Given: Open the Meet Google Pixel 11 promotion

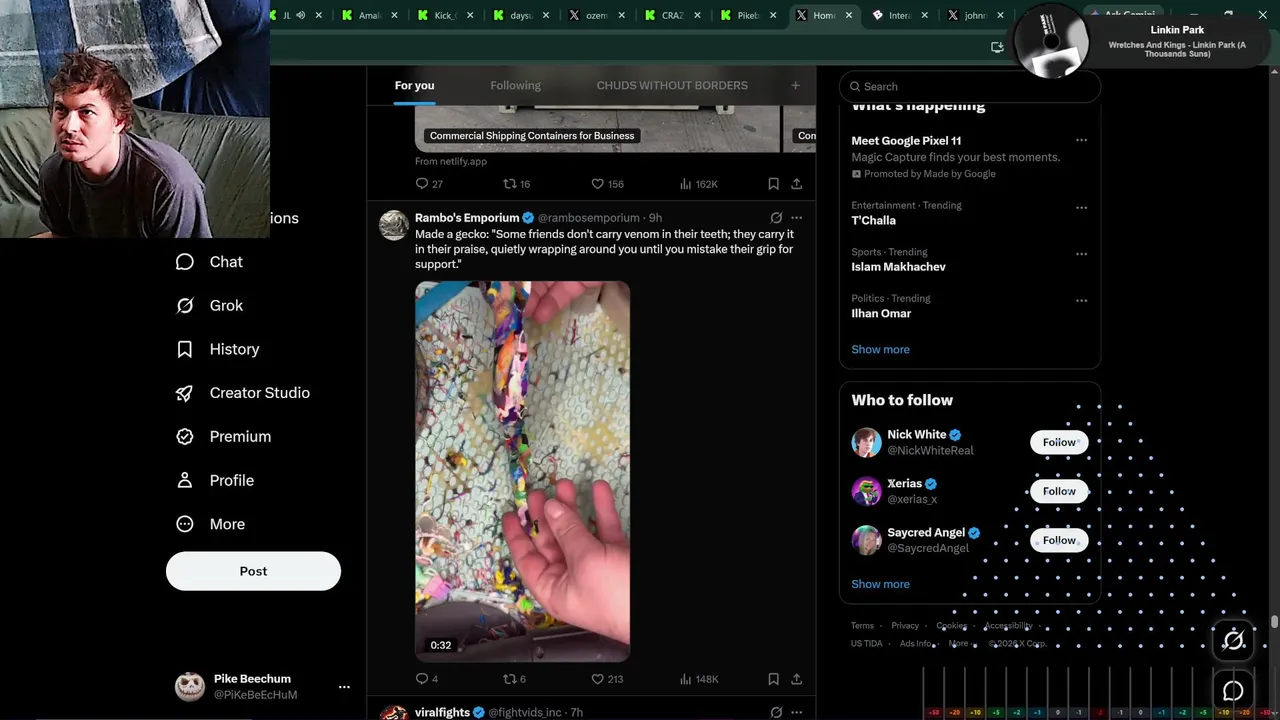Looking at the screenshot, I should pos(906,141).
